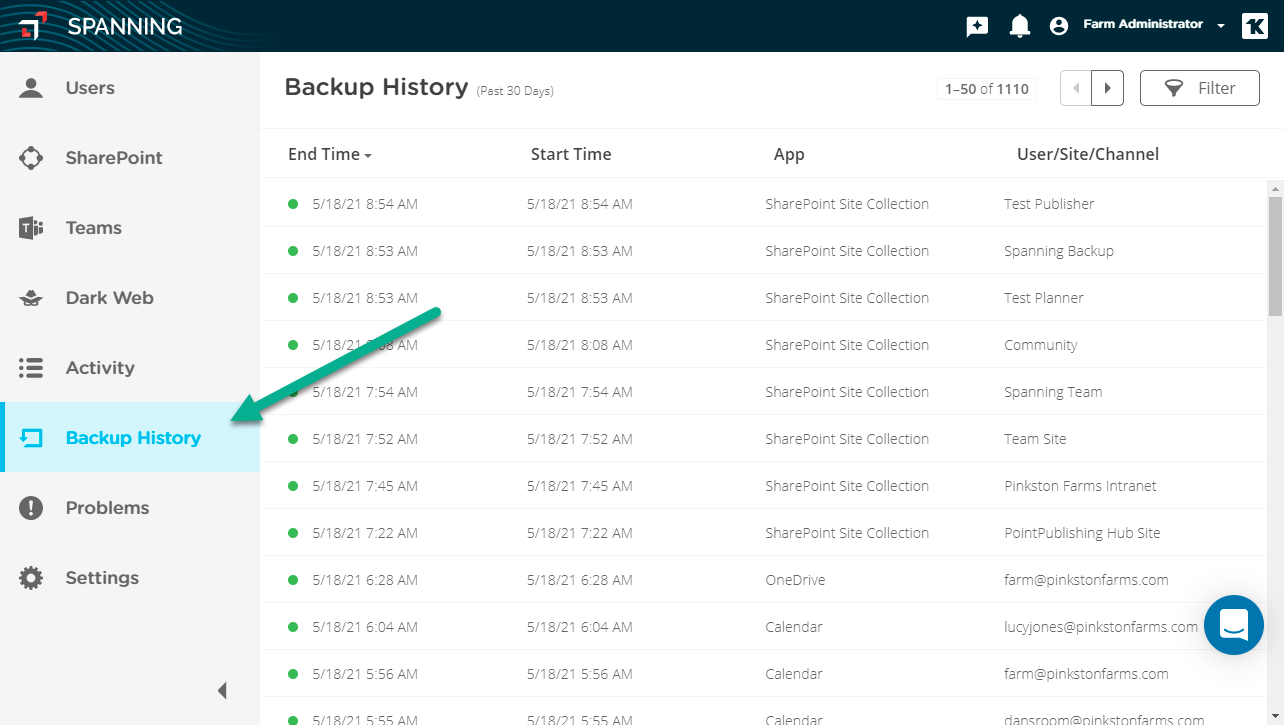
Task: Click SharePoint Site Collection in Community row
Action: point(847,345)
